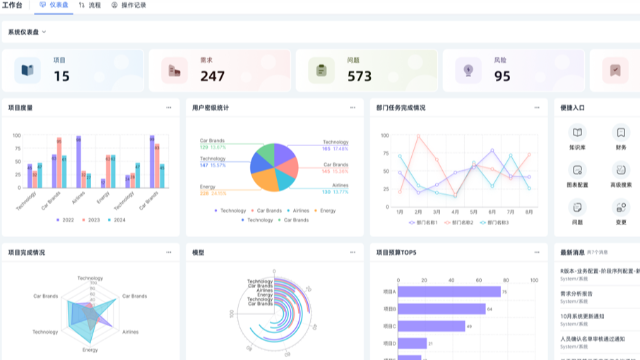Image resolution: width=640 pixels, height=360 pixels.
Task: Click the 便捷入口 panel title
Action: [x=572, y=108]
